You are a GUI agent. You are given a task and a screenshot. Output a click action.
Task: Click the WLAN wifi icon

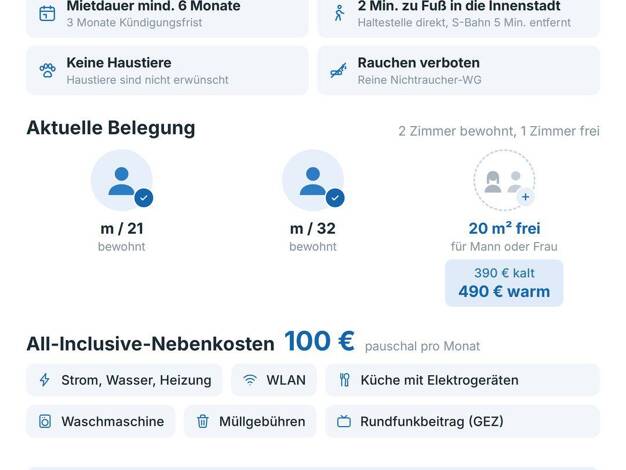[250, 380]
